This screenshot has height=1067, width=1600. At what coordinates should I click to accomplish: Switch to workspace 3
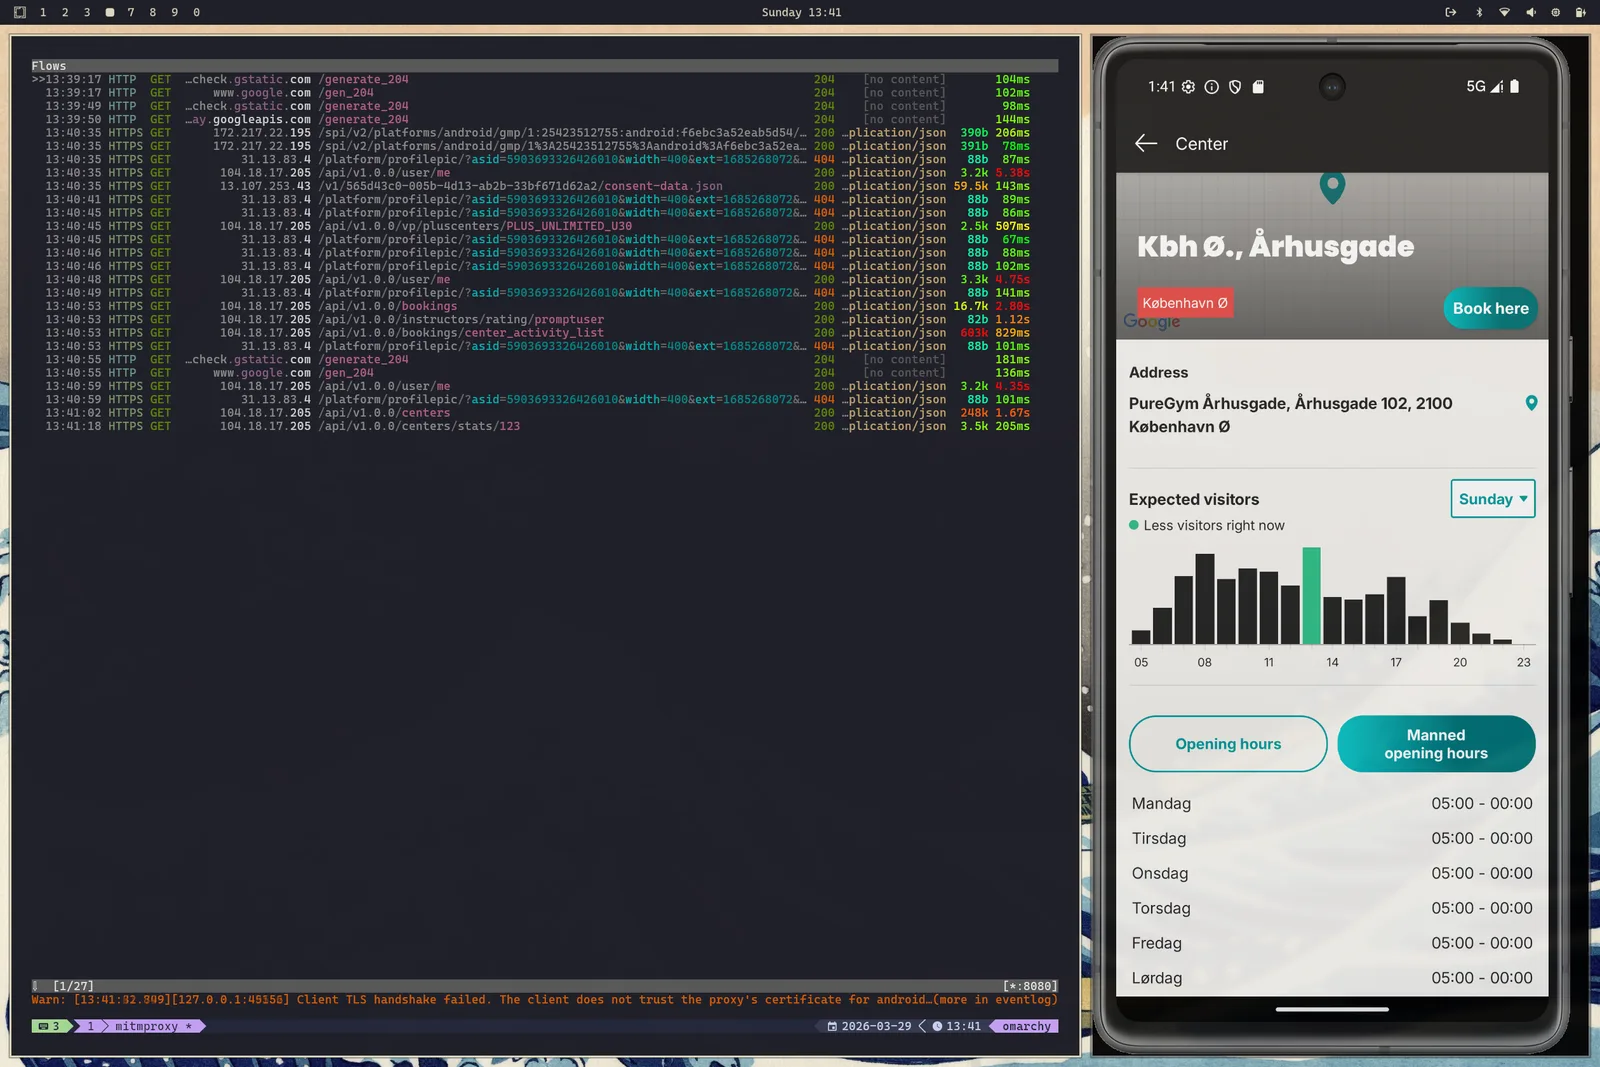click(x=87, y=12)
